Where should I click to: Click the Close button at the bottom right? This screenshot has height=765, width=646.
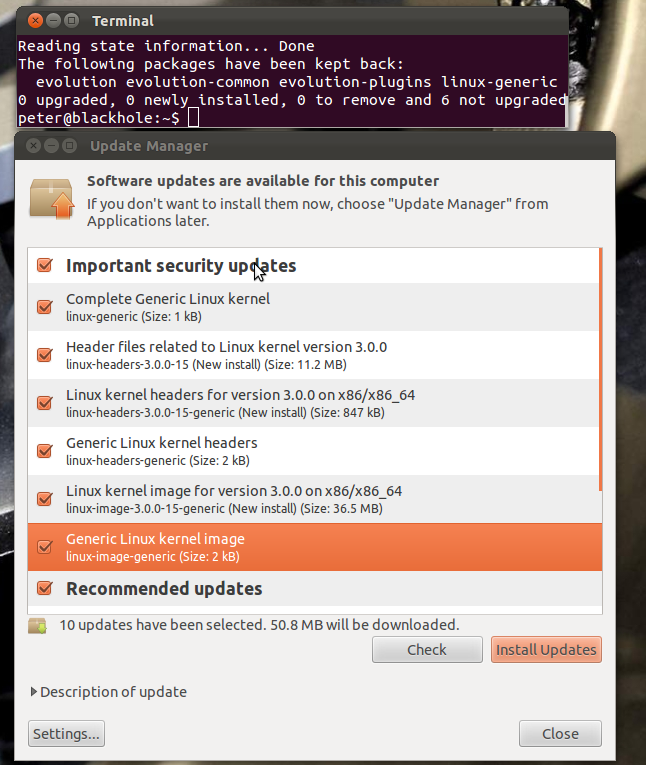click(560, 734)
